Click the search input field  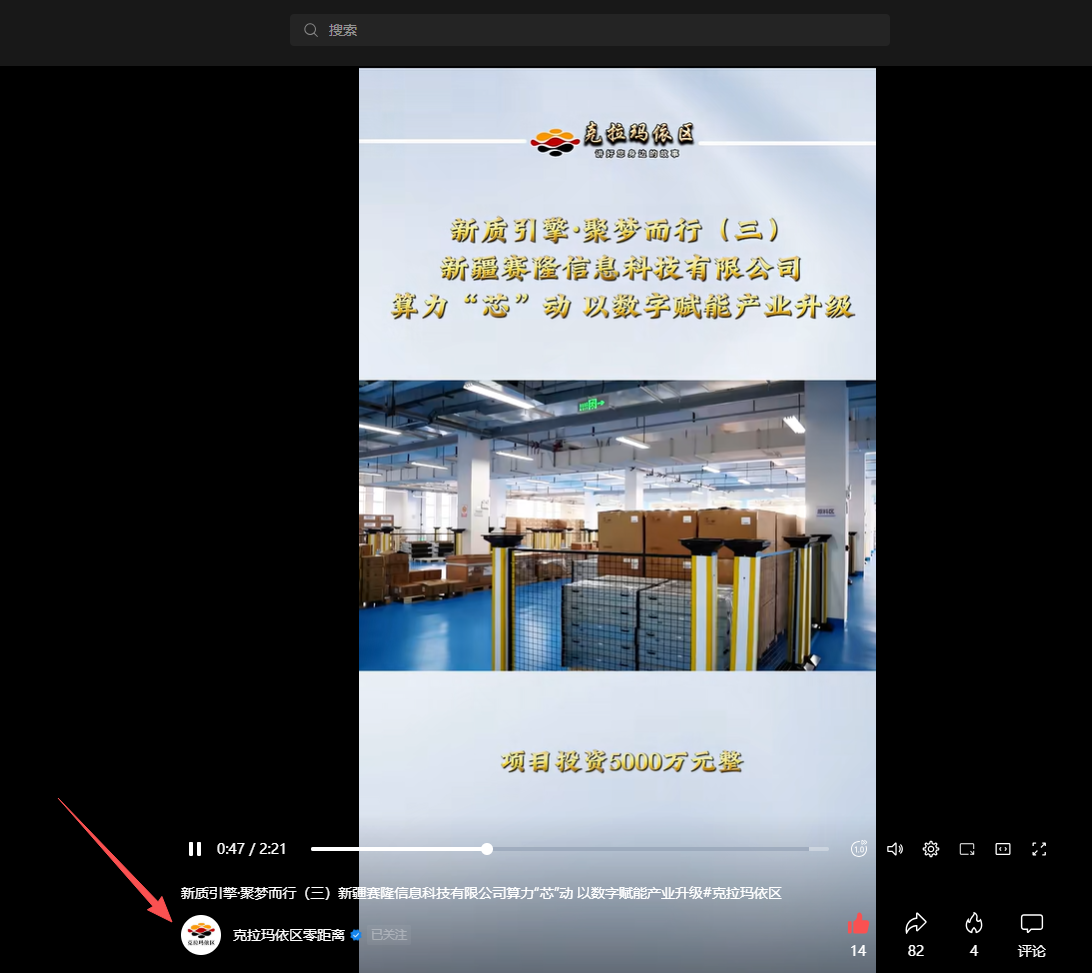tap(590, 30)
